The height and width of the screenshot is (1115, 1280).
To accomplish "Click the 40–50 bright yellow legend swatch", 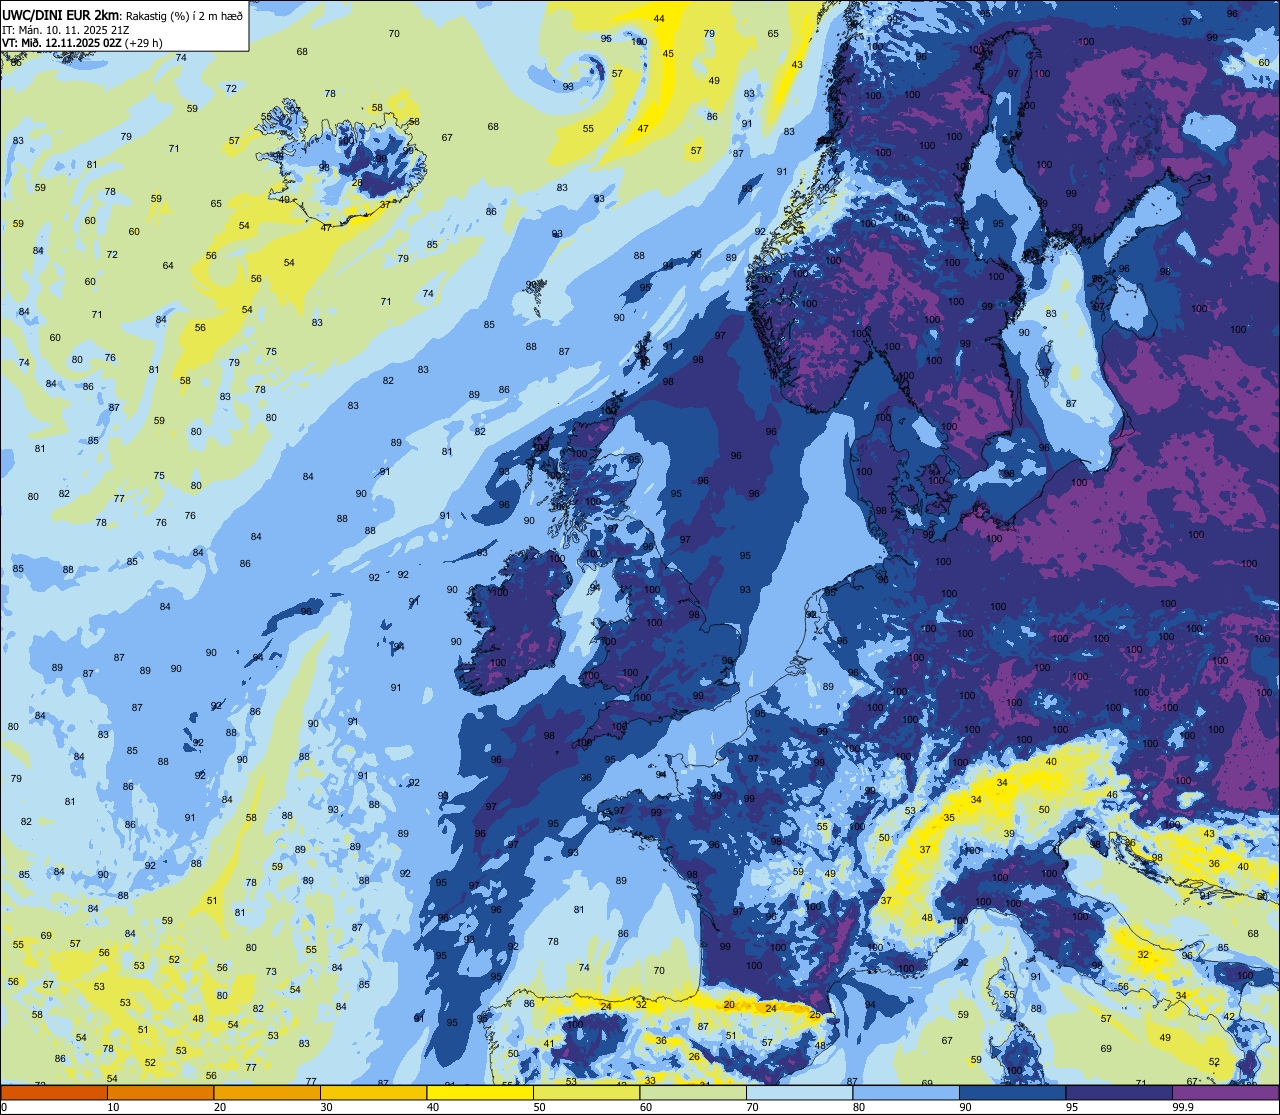I will tap(480, 1092).
